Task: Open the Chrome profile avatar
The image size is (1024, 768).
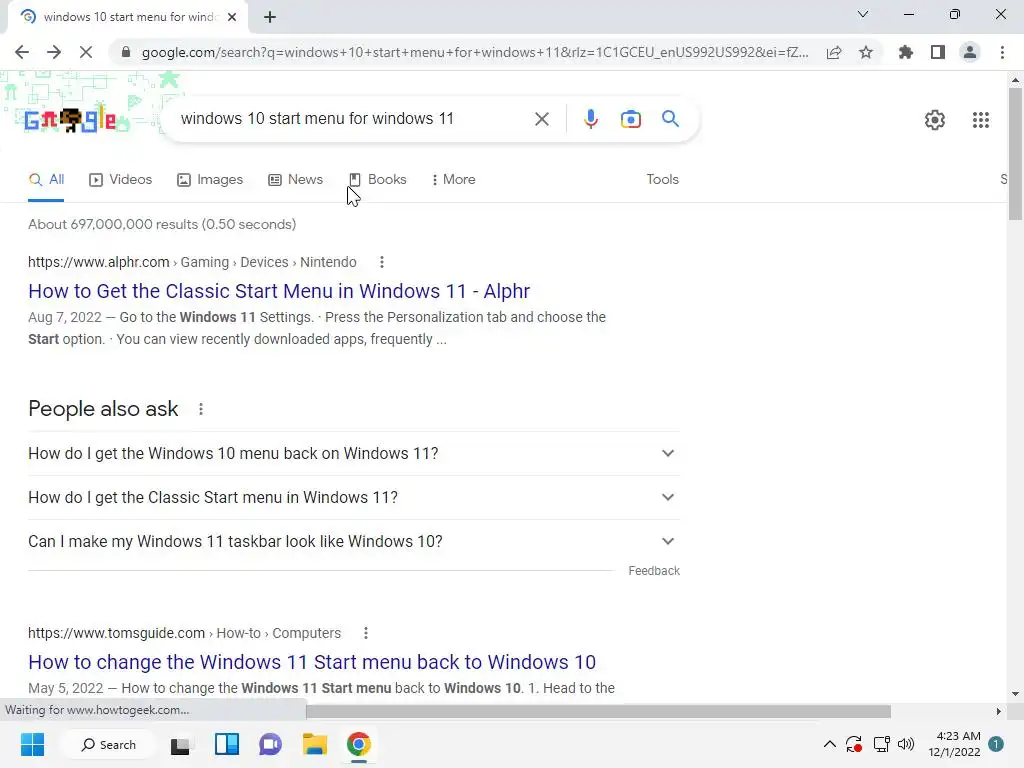Action: pyautogui.click(x=970, y=52)
